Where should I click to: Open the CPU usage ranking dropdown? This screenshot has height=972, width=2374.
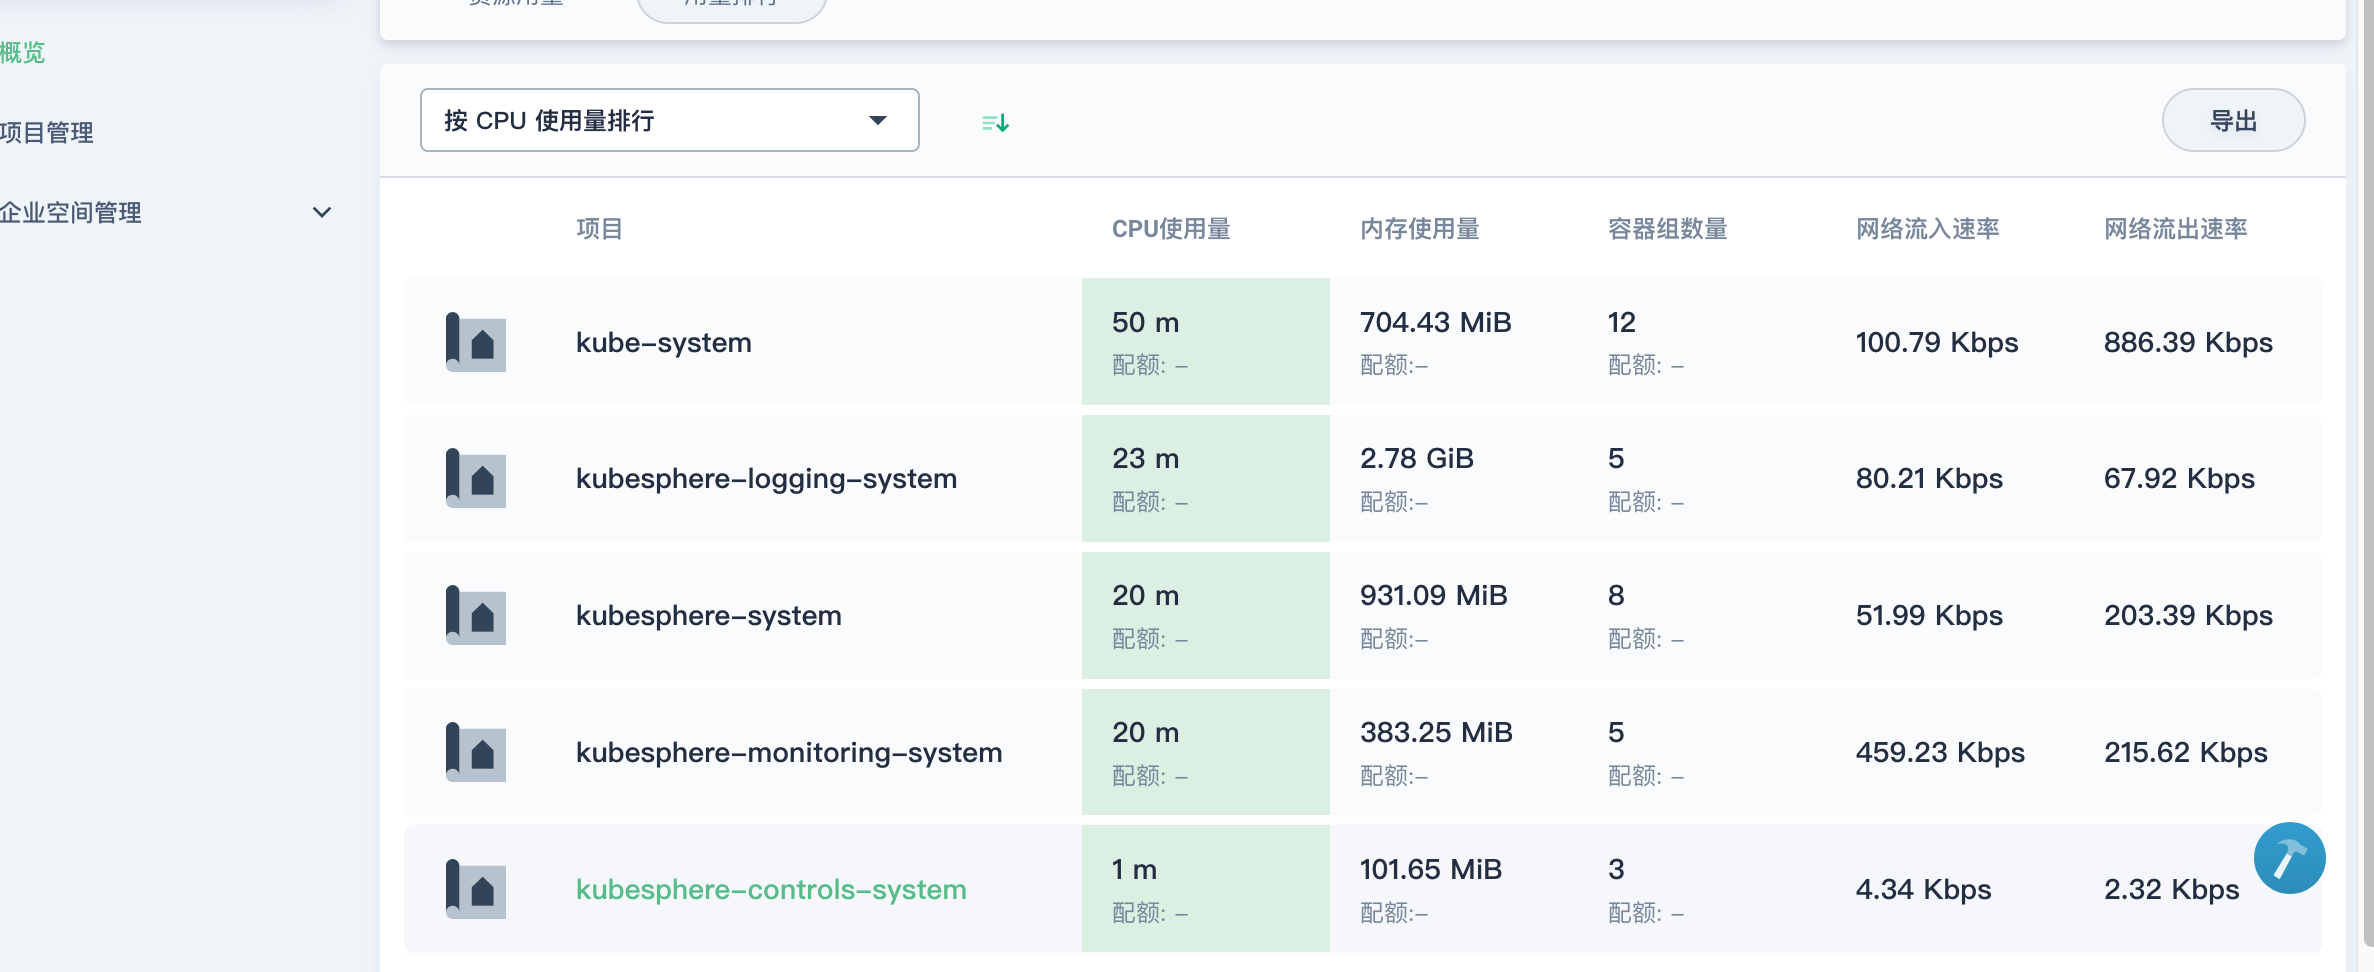(x=669, y=120)
